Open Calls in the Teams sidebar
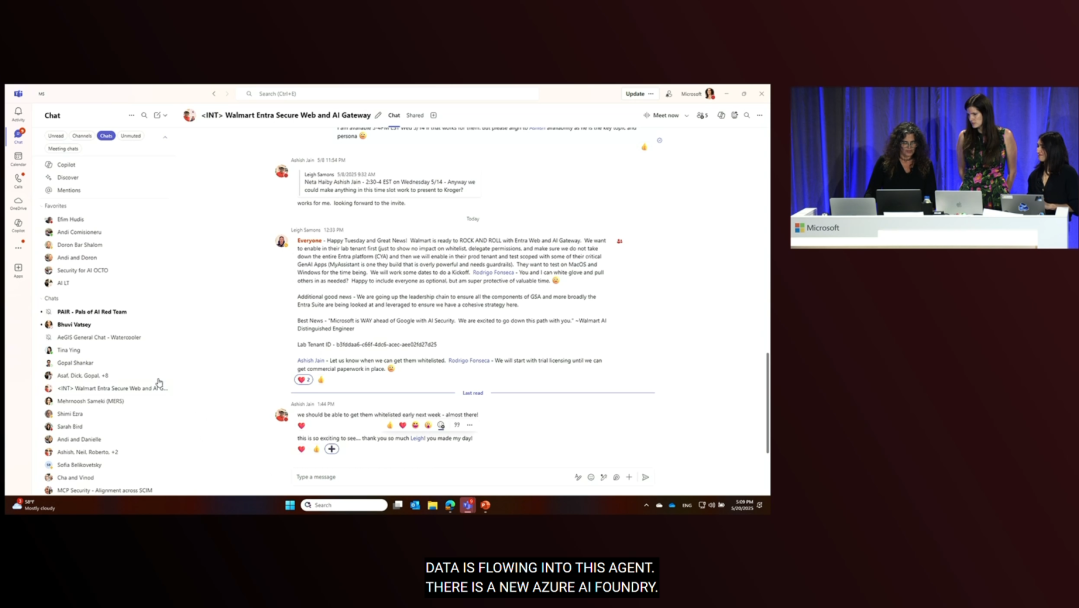Image resolution: width=1079 pixels, height=608 pixels. (x=19, y=180)
